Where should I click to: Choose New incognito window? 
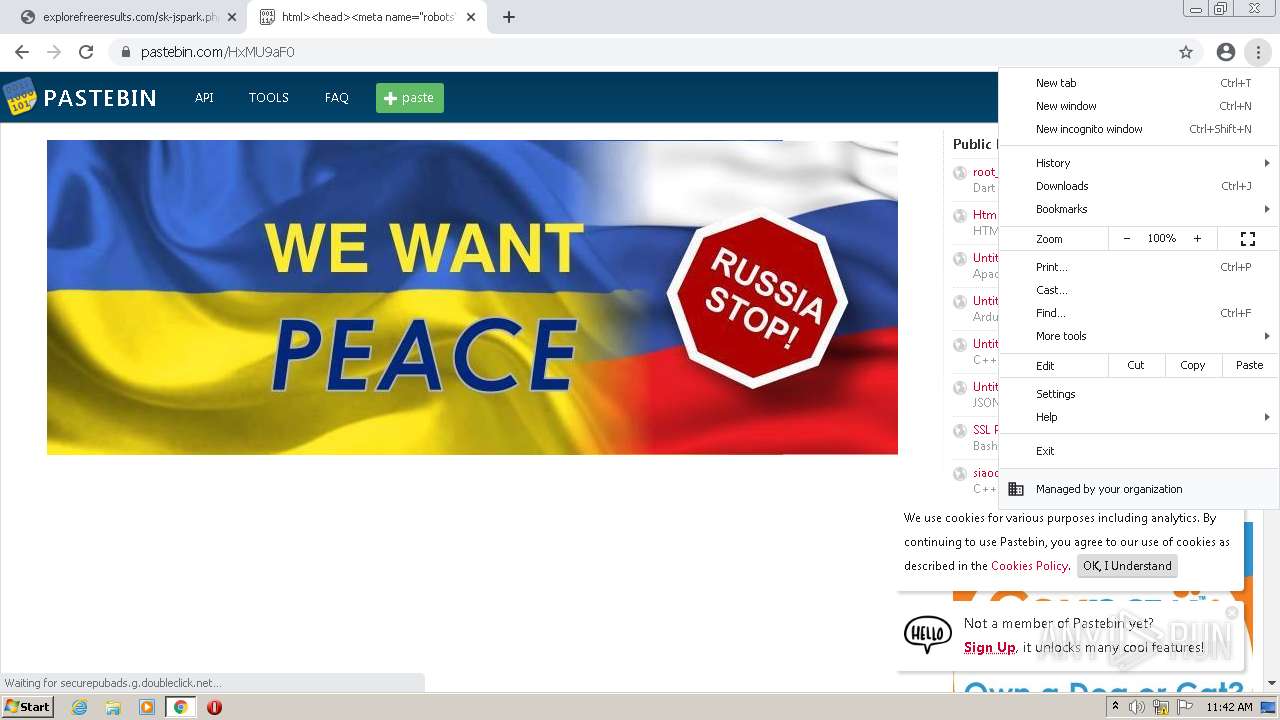tap(1139, 129)
